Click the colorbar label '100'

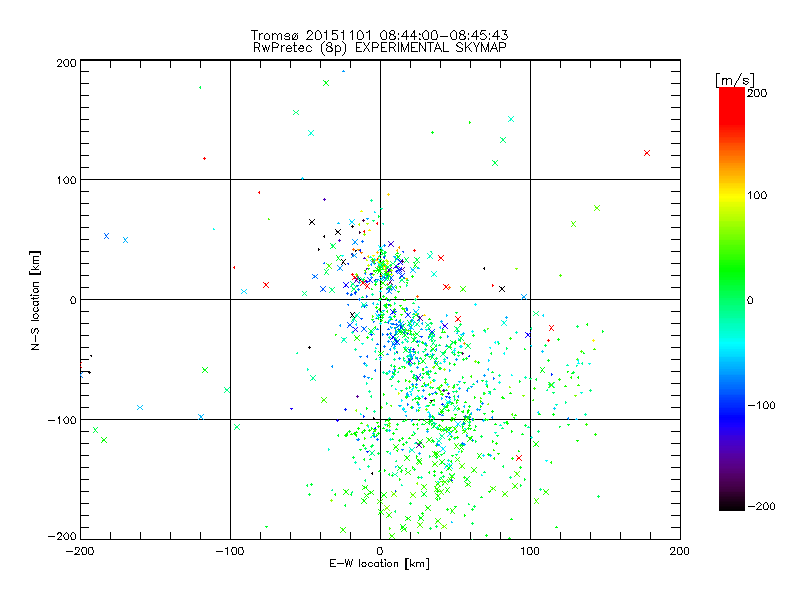tap(757, 195)
